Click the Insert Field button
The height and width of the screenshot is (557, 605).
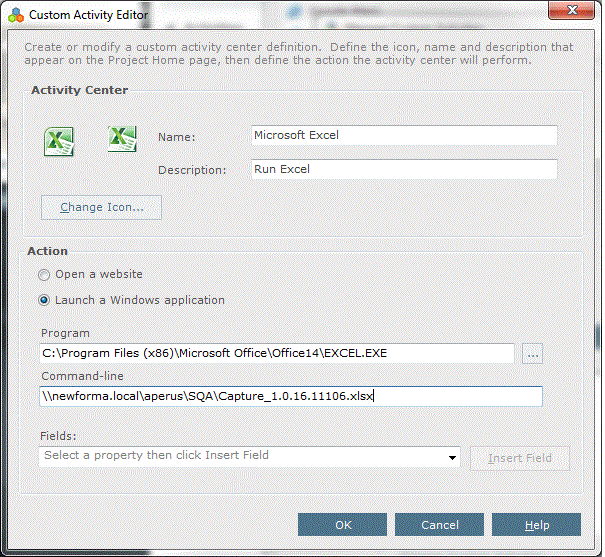tap(520, 458)
